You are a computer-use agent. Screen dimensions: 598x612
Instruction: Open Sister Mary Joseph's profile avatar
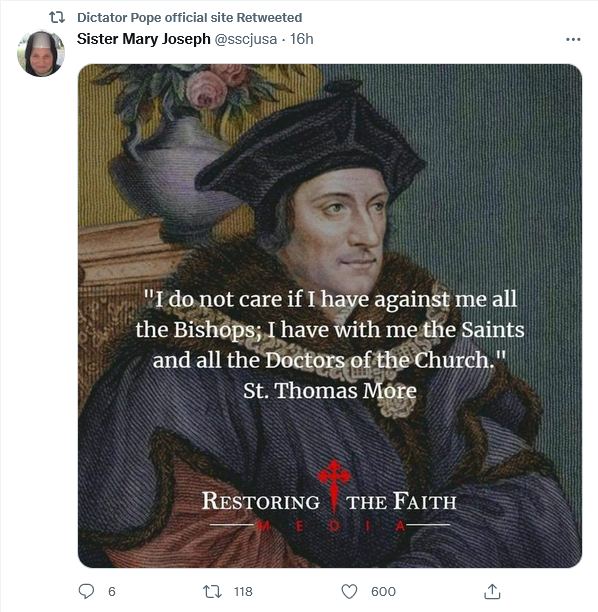pos(41,53)
